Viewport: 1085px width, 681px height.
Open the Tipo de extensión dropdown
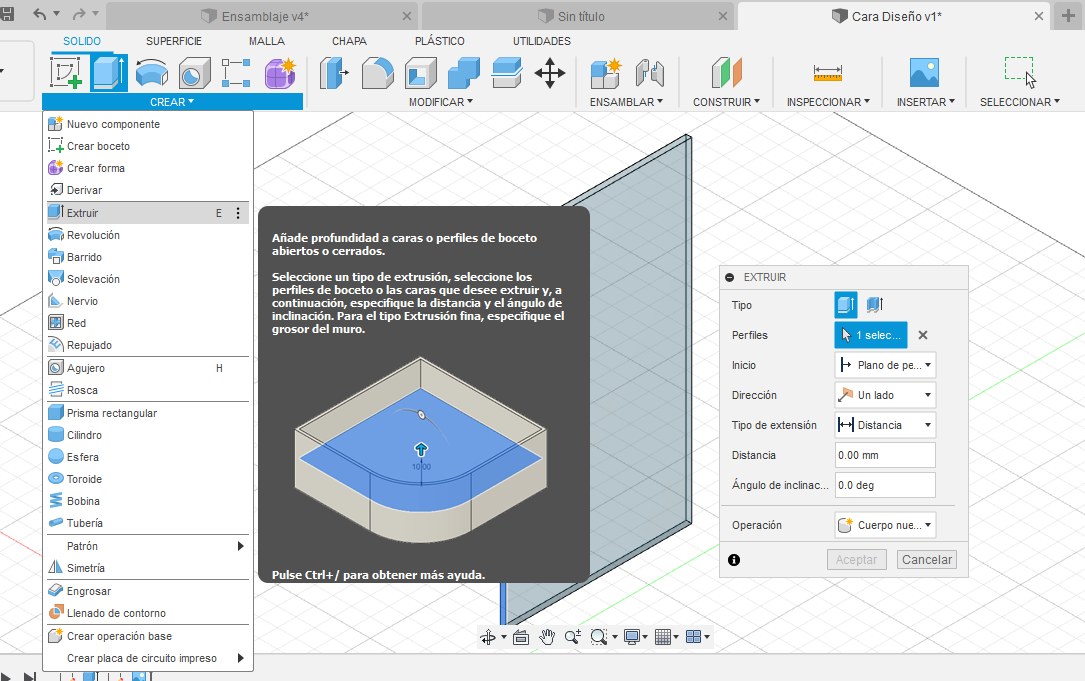pyautogui.click(x=885, y=425)
